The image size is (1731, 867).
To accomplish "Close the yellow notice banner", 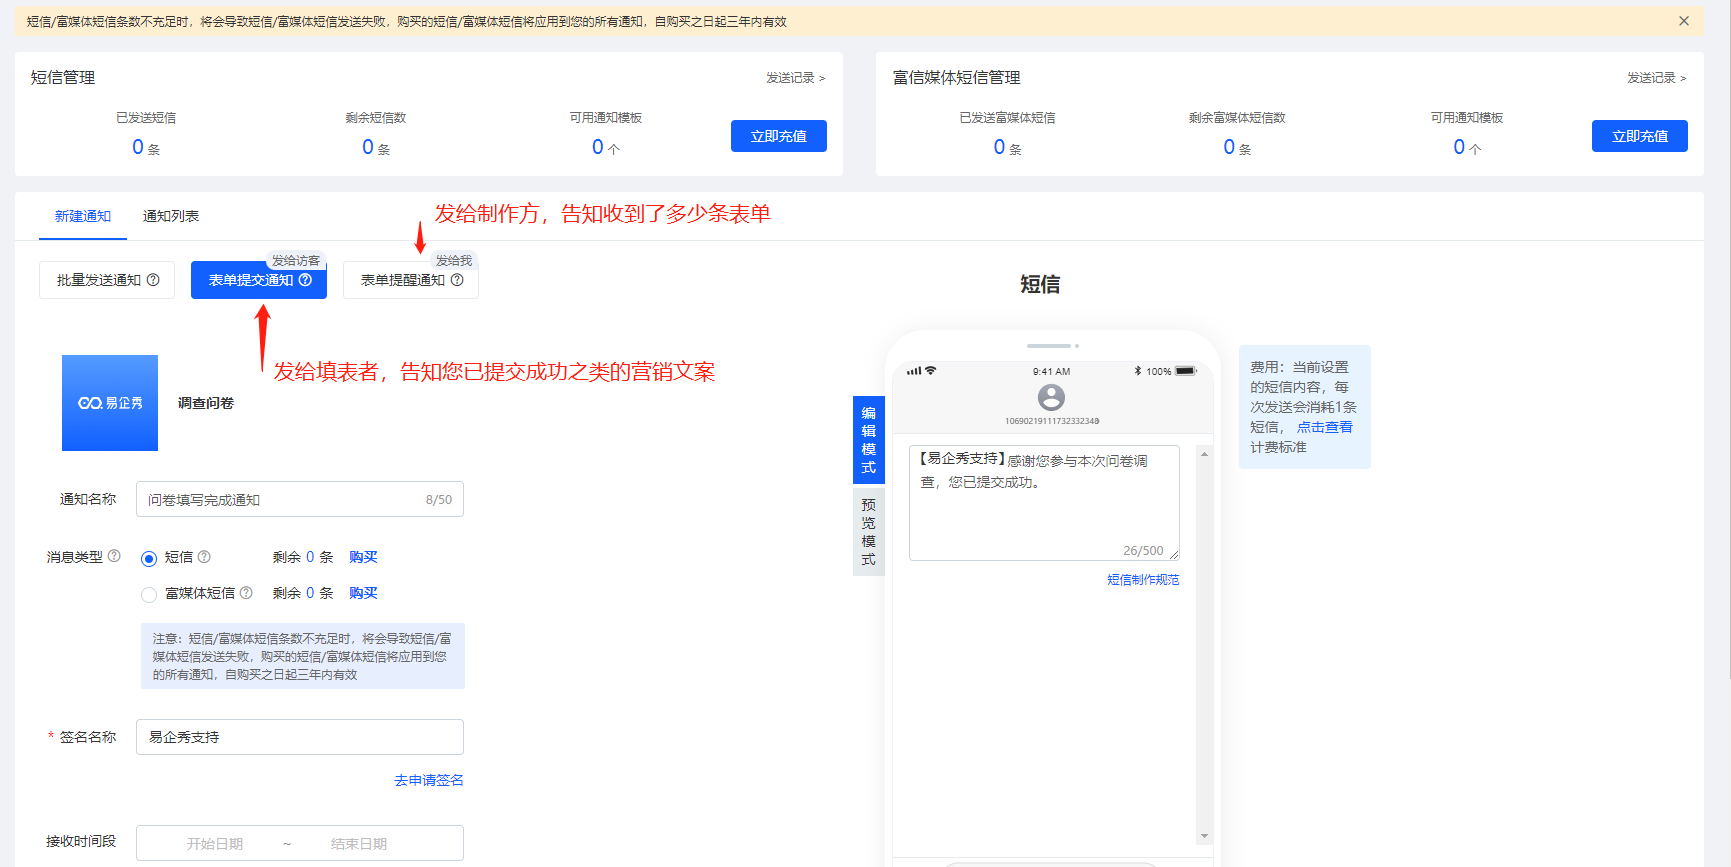I will coord(1684,21).
